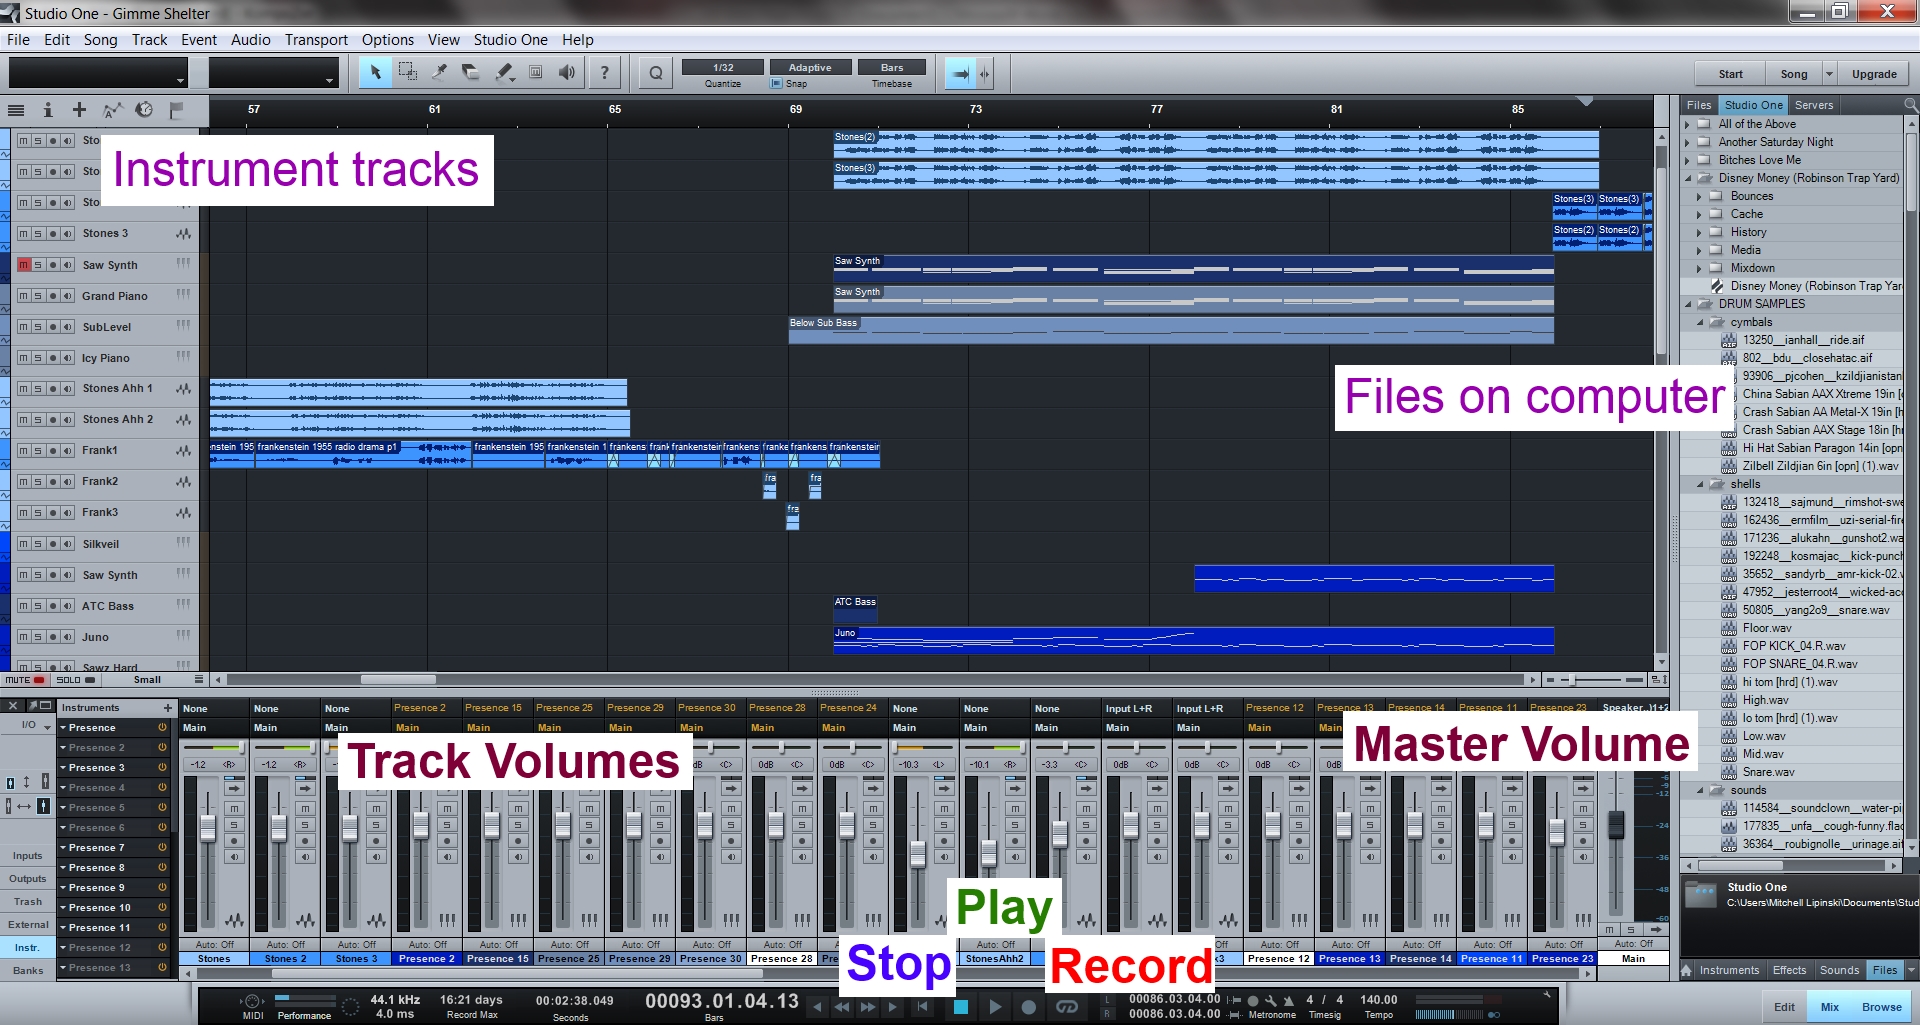
Task: Choose the Paint tool in the toolbar
Action: coord(504,72)
